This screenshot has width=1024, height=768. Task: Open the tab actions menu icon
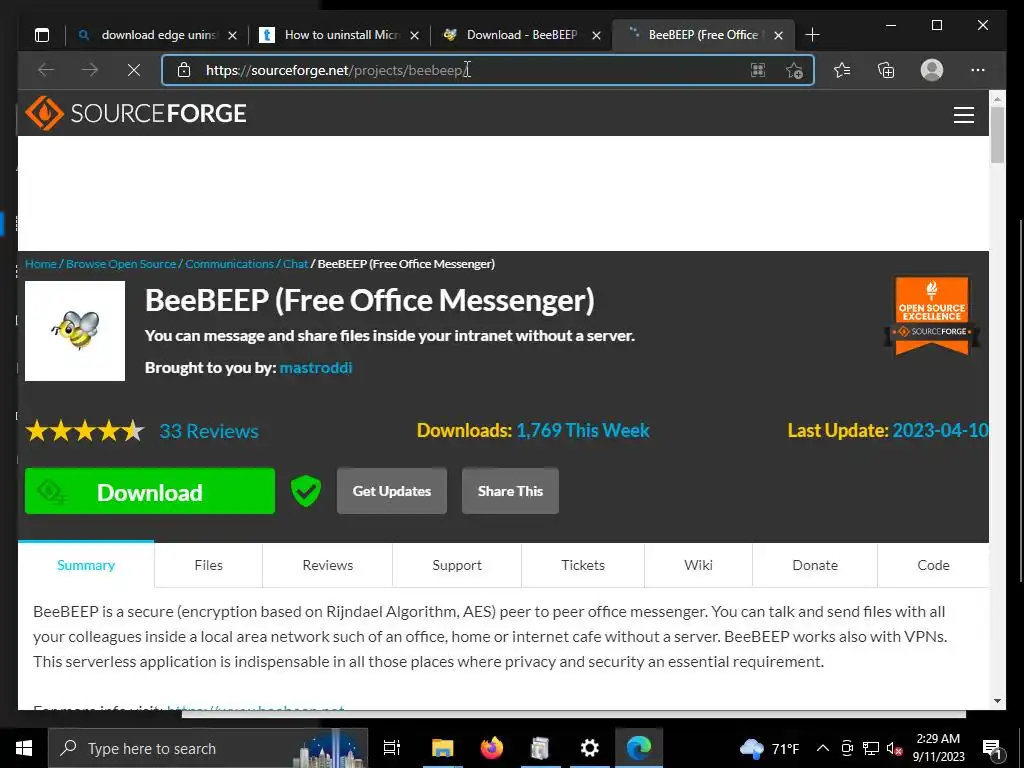tap(42, 35)
